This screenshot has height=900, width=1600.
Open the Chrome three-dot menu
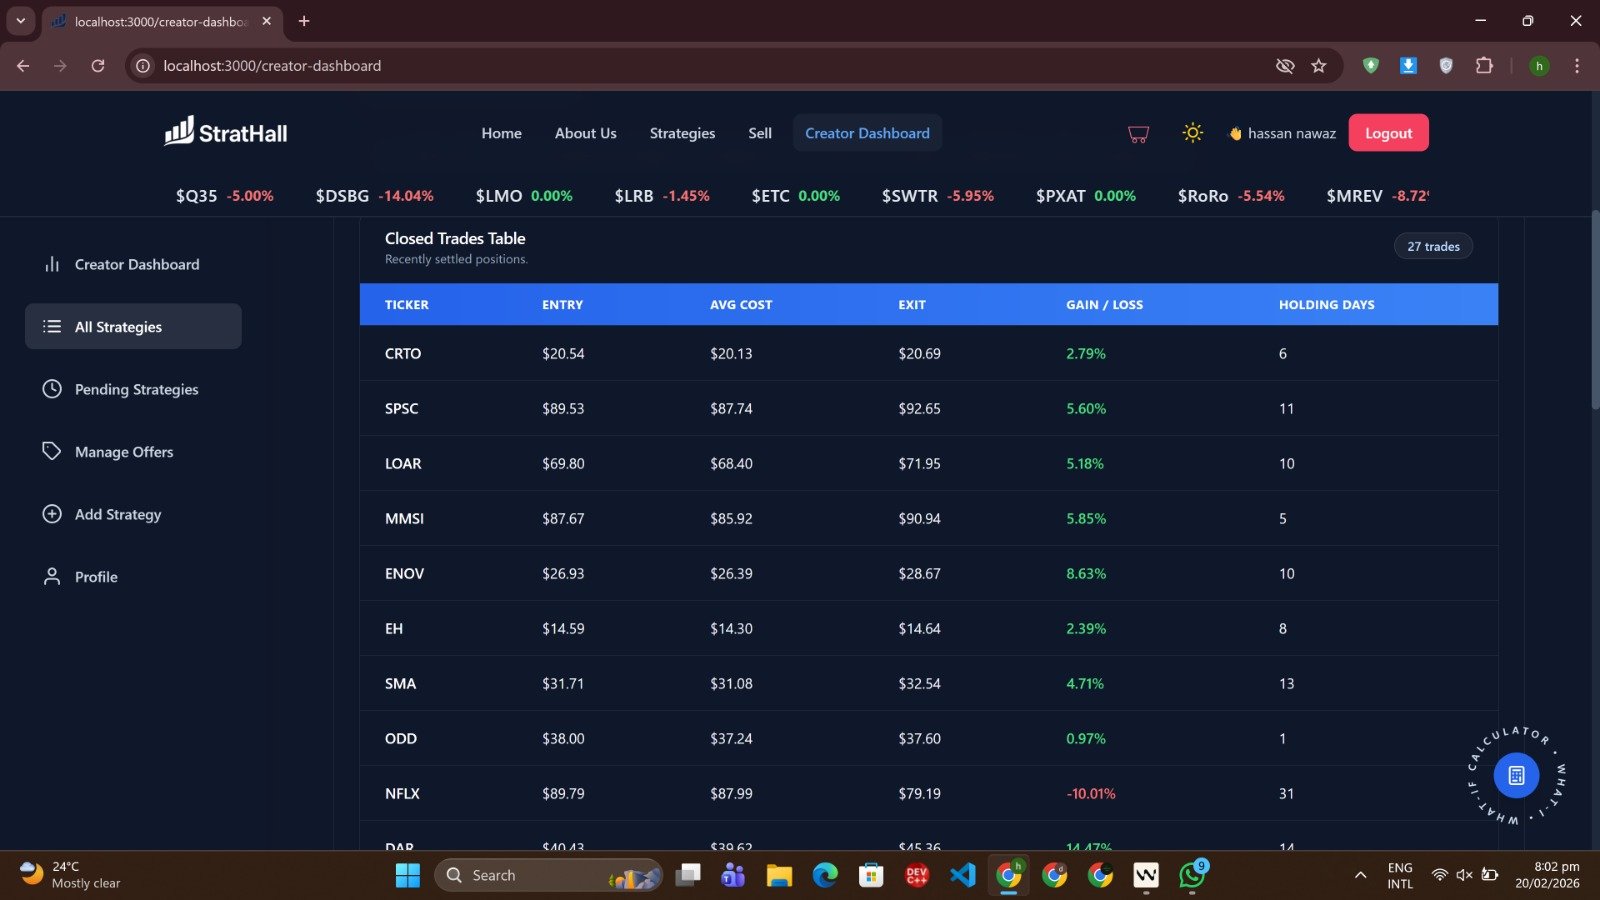pyautogui.click(x=1577, y=66)
